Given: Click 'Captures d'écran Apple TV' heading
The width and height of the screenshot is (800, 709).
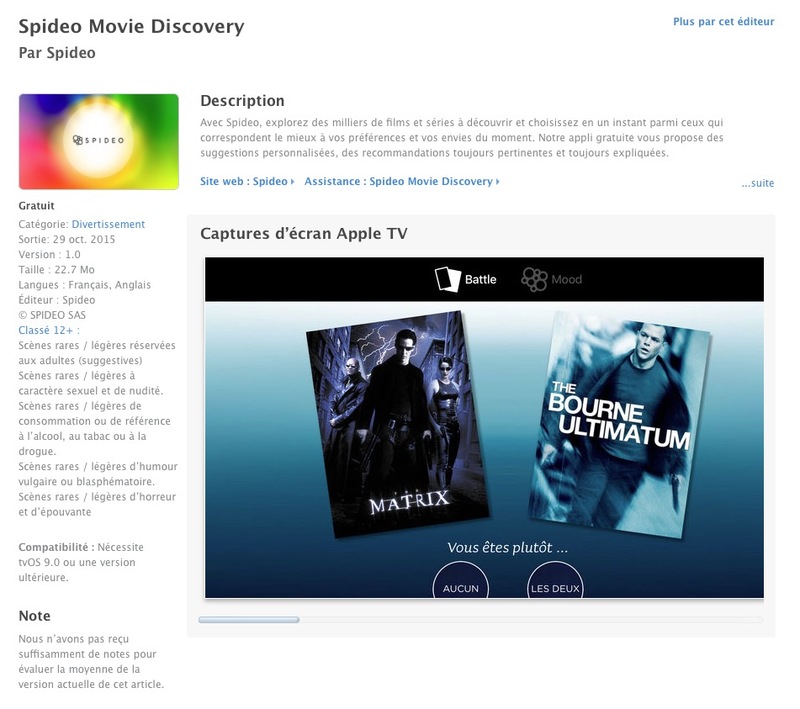Looking at the screenshot, I should [304, 234].
